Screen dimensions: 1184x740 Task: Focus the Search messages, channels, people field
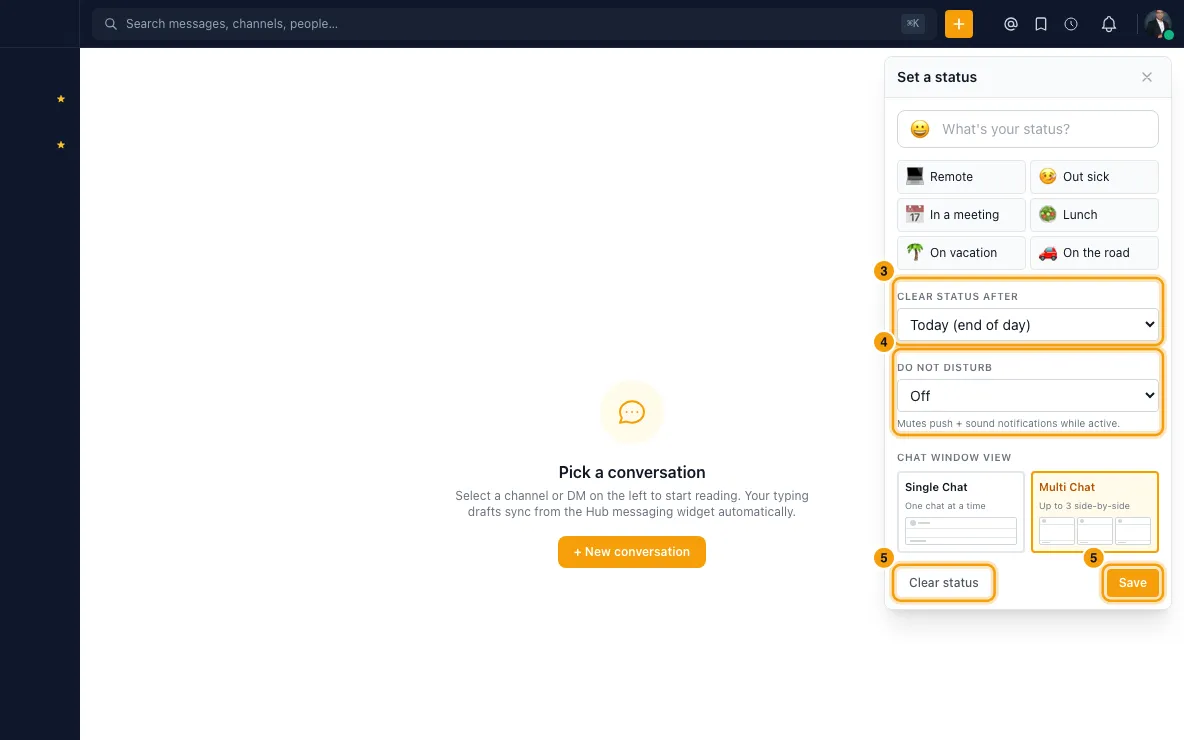point(514,24)
